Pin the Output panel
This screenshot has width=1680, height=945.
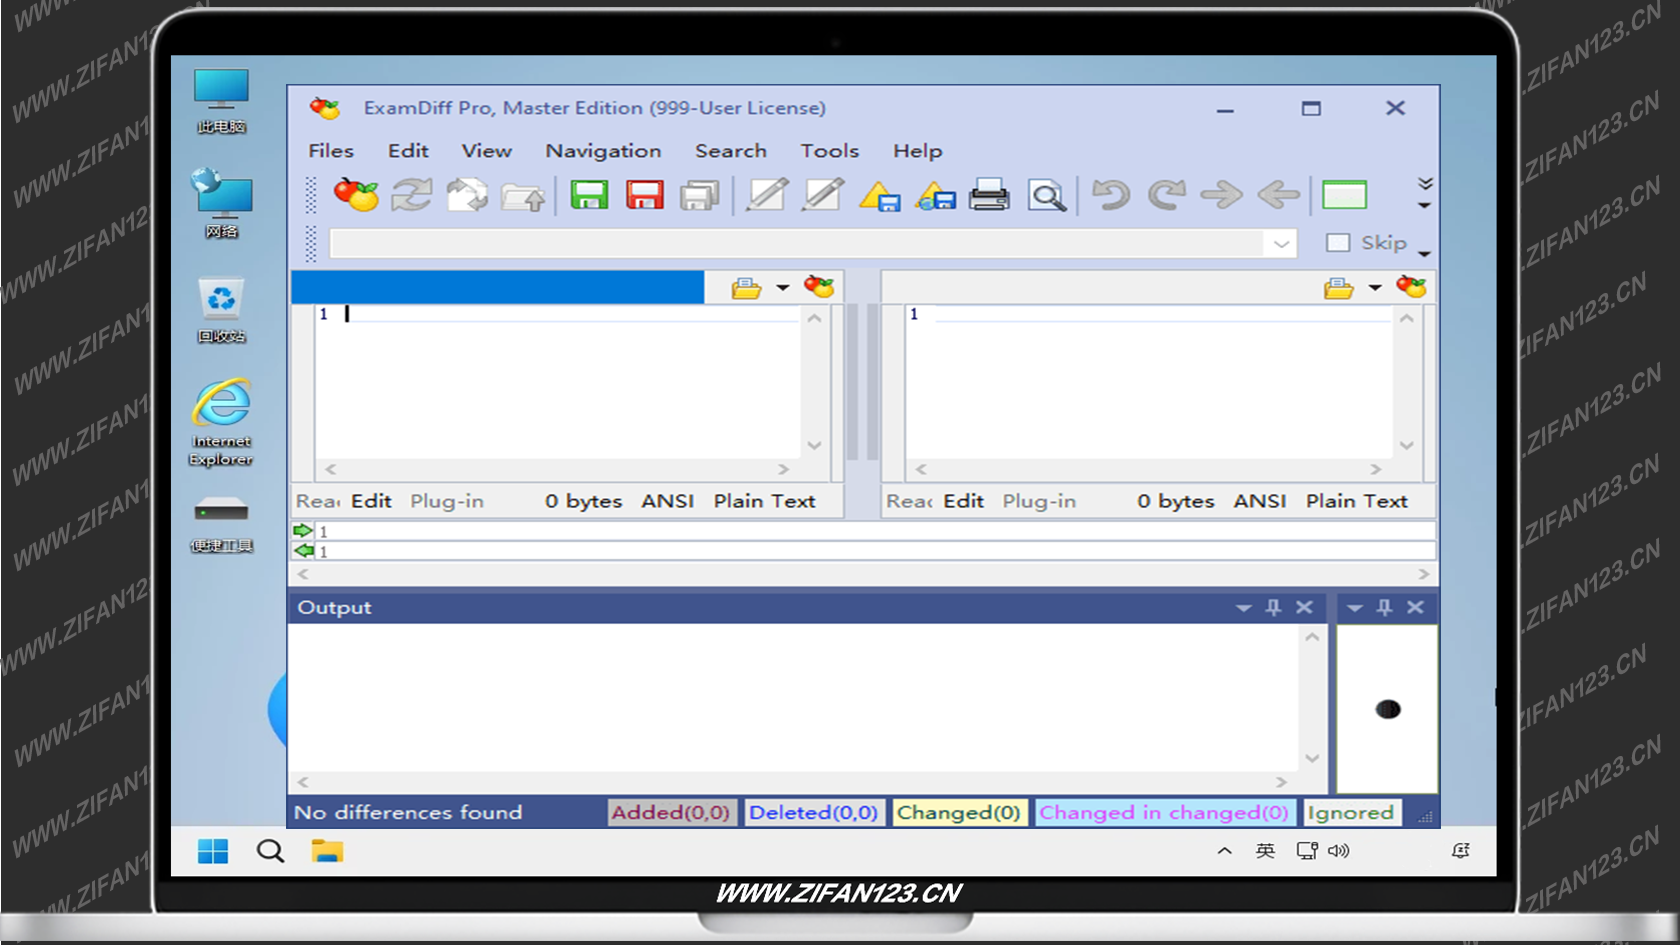pos(1273,607)
